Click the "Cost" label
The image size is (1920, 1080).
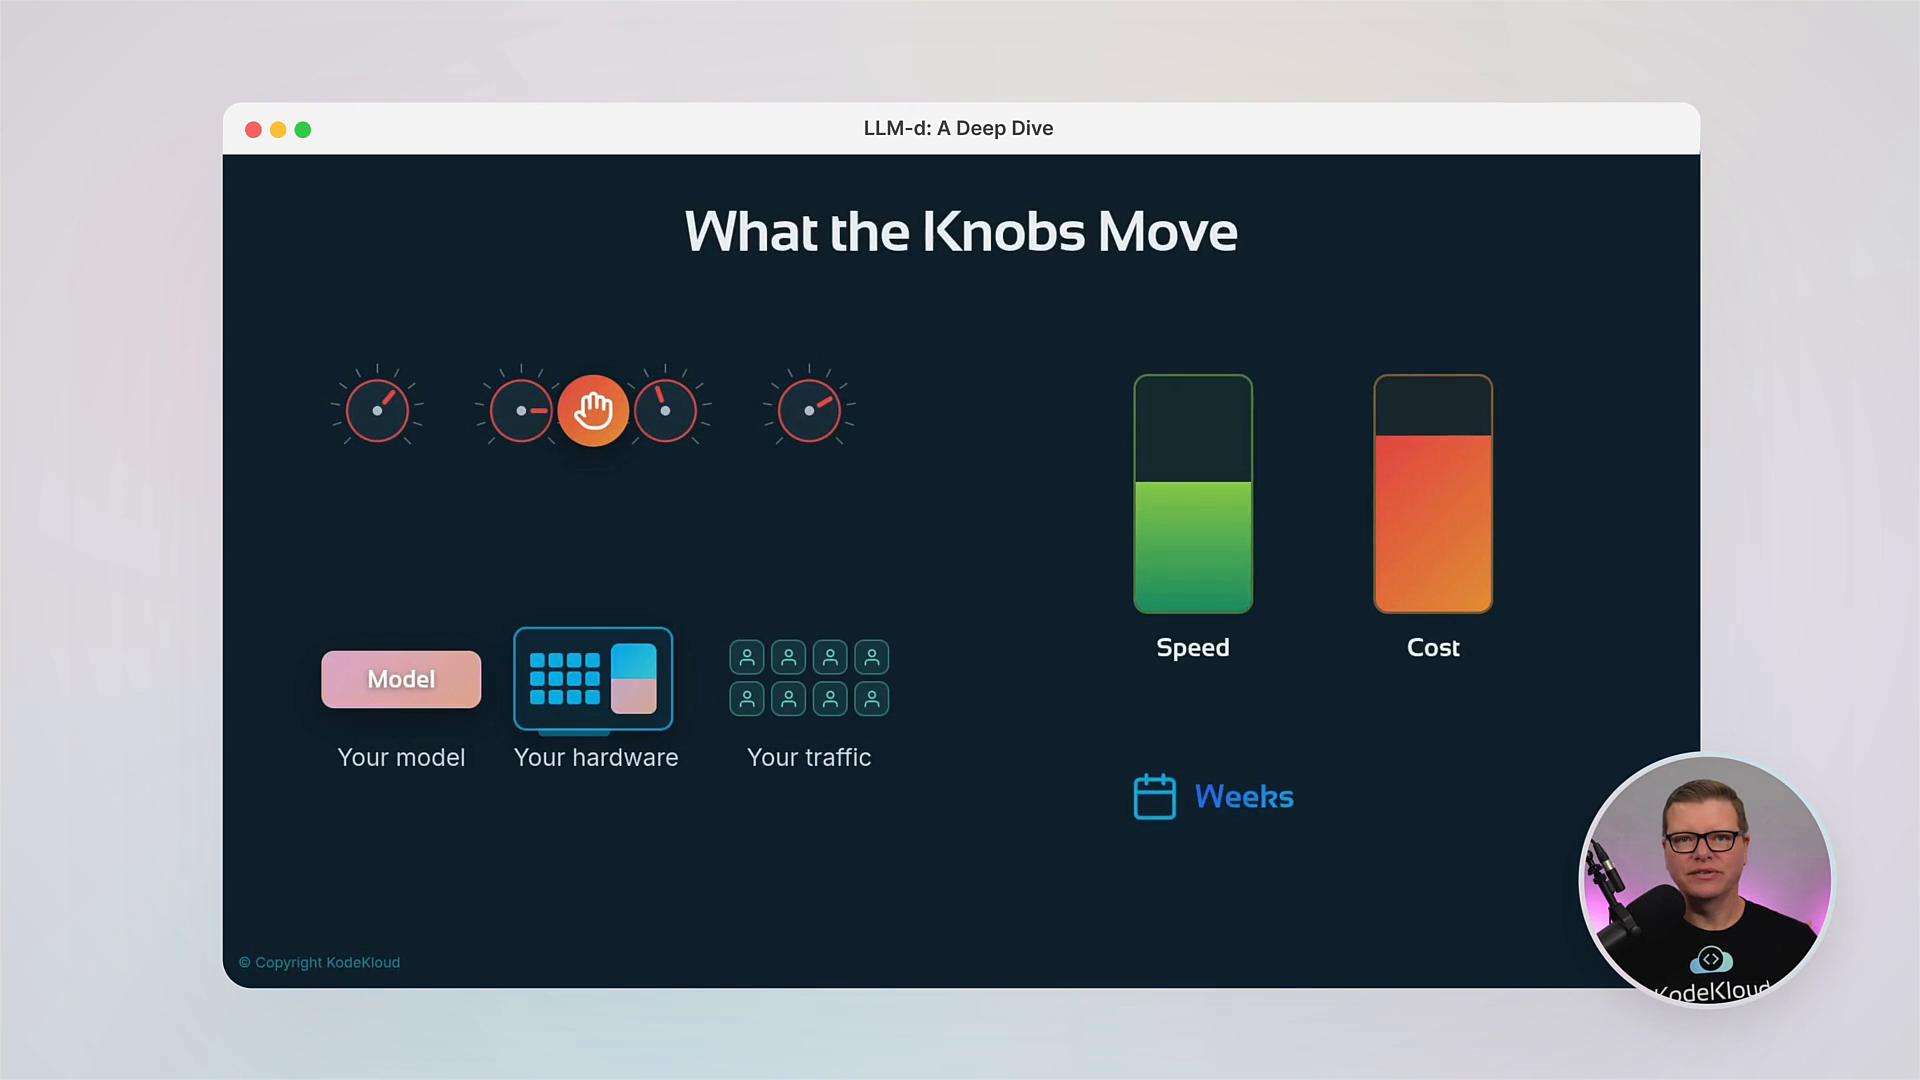tap(1433, 647)
